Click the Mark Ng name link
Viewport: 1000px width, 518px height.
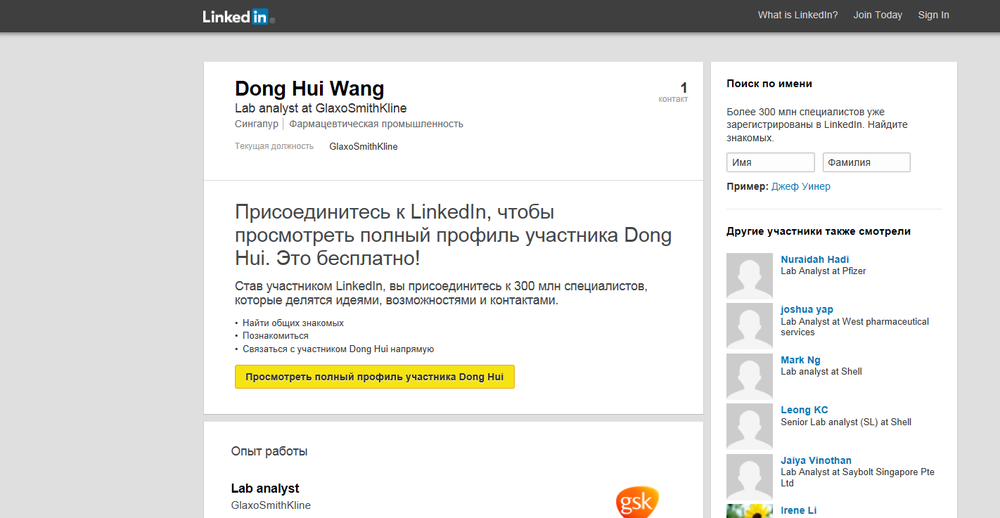[800, 360]
